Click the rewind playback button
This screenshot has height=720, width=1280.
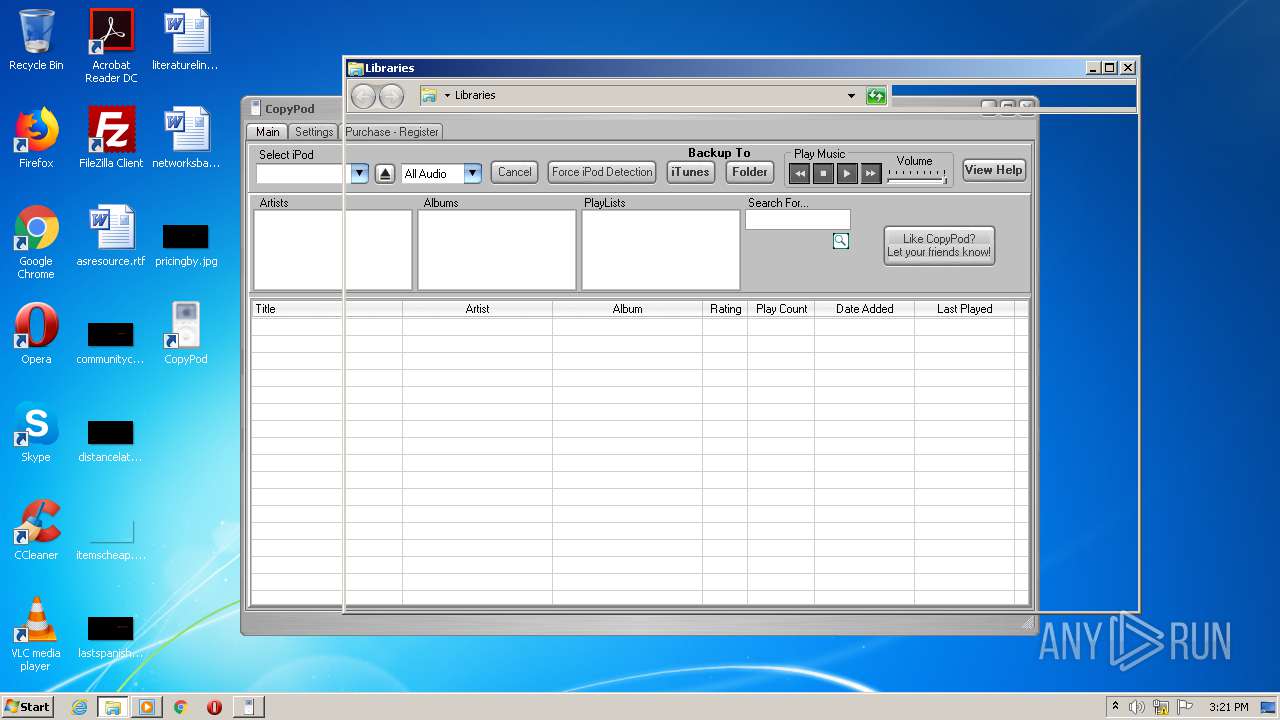click(x=799, y=174)
